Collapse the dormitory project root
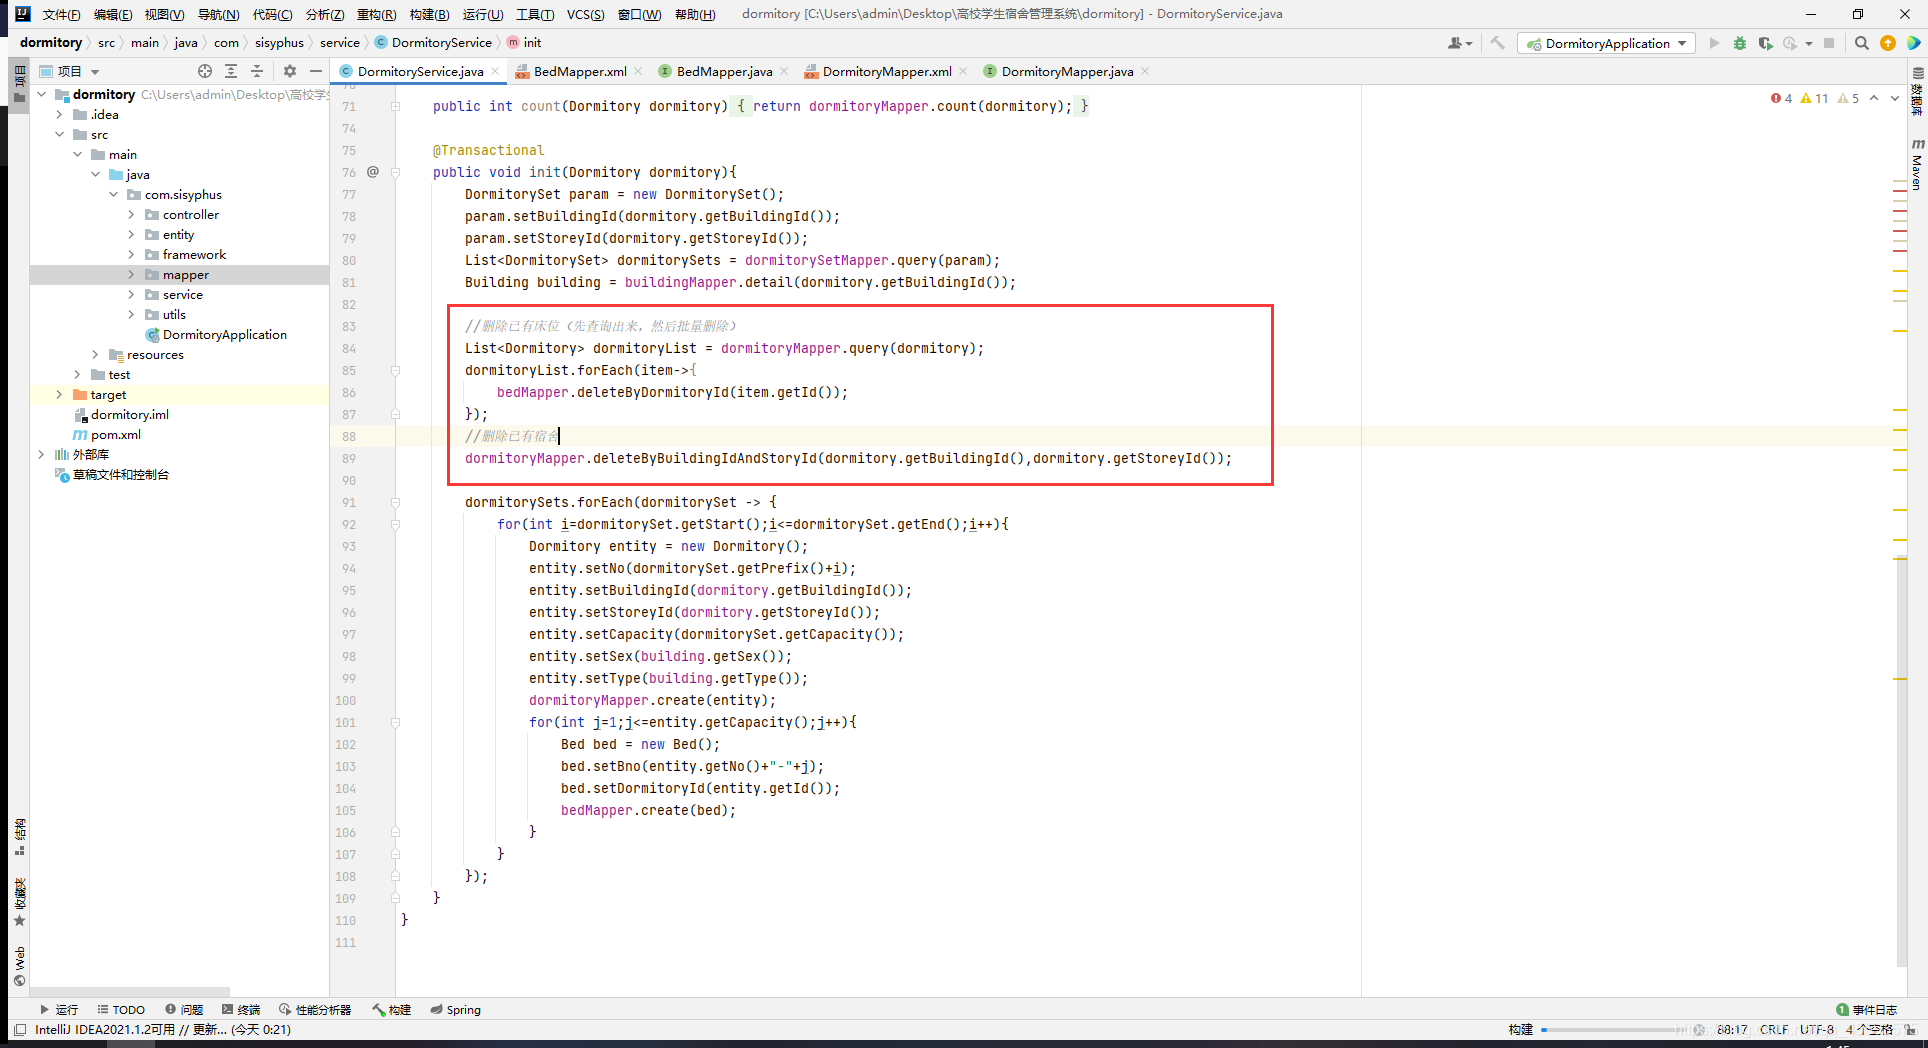The width and height of the screenshot is (1928, 1048). [41, 94]
